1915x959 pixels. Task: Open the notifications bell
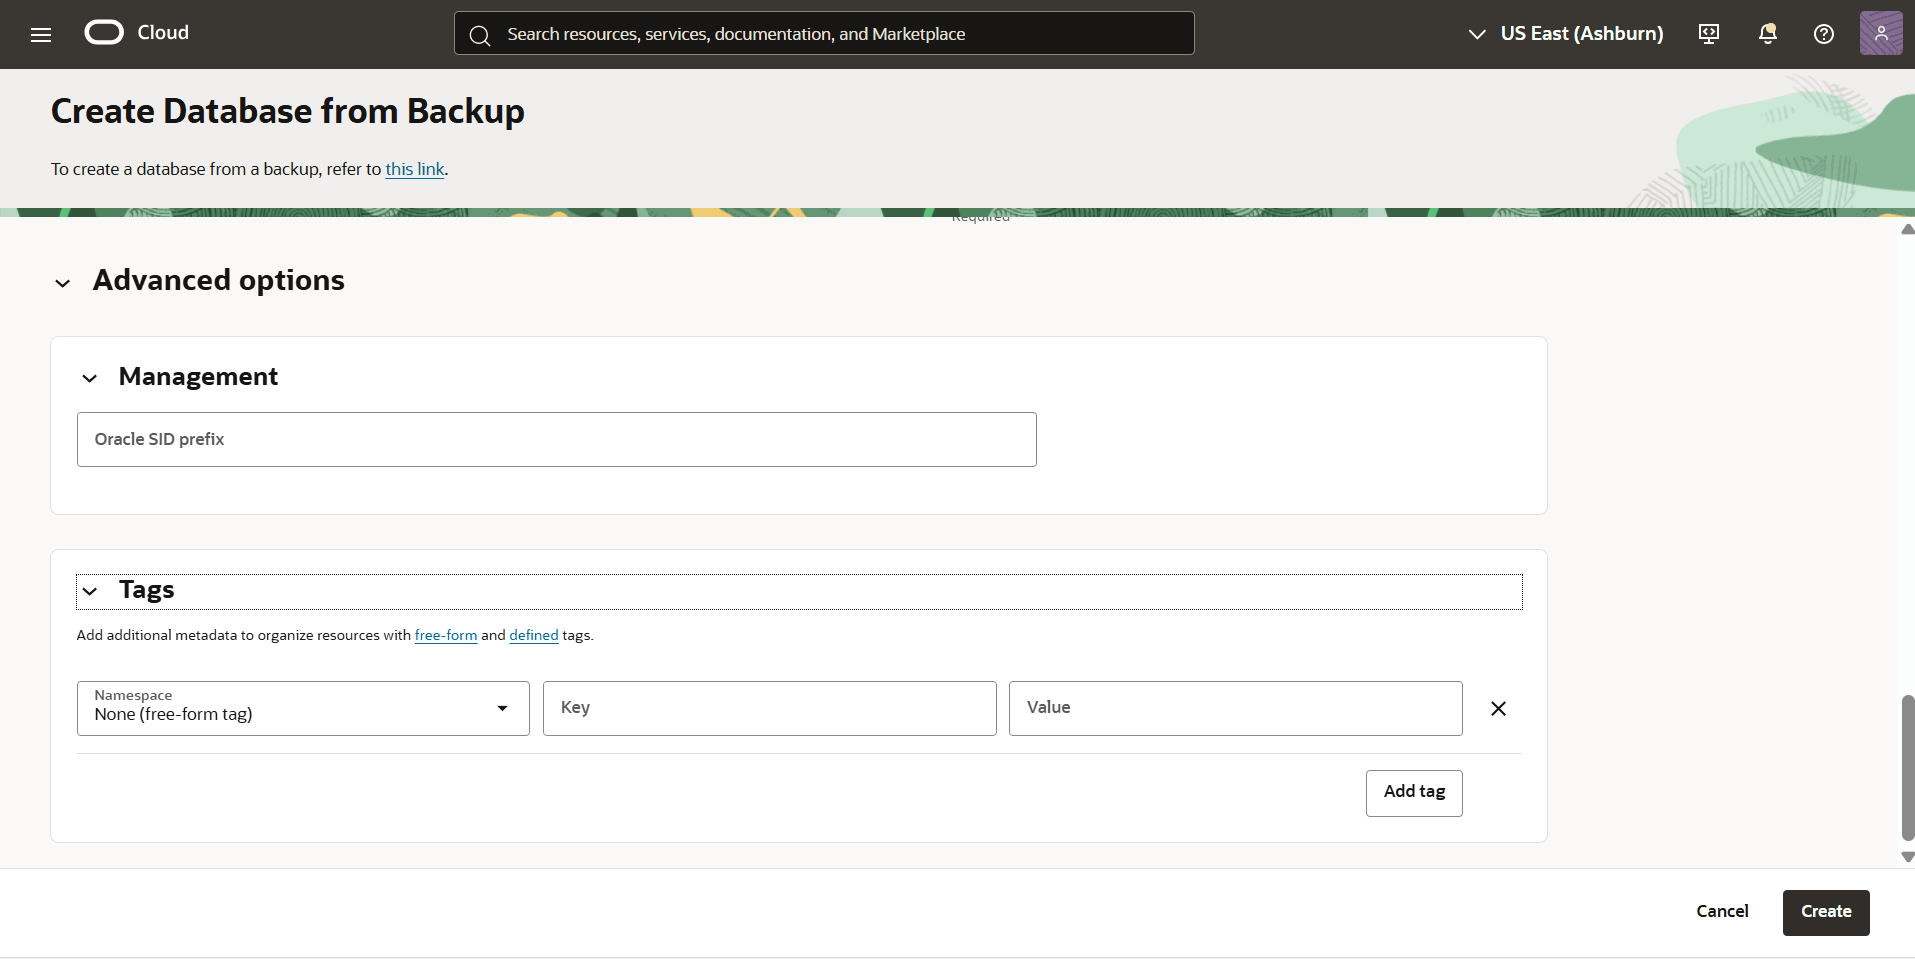(x=1767, y=33)
